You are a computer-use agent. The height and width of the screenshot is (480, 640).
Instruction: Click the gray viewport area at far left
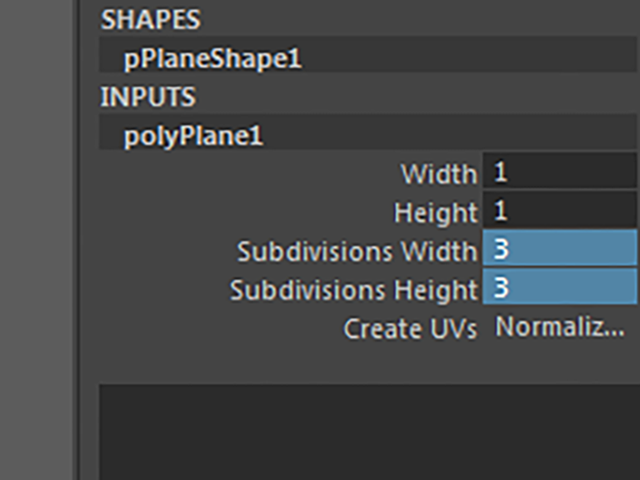(x=35, y=240)
